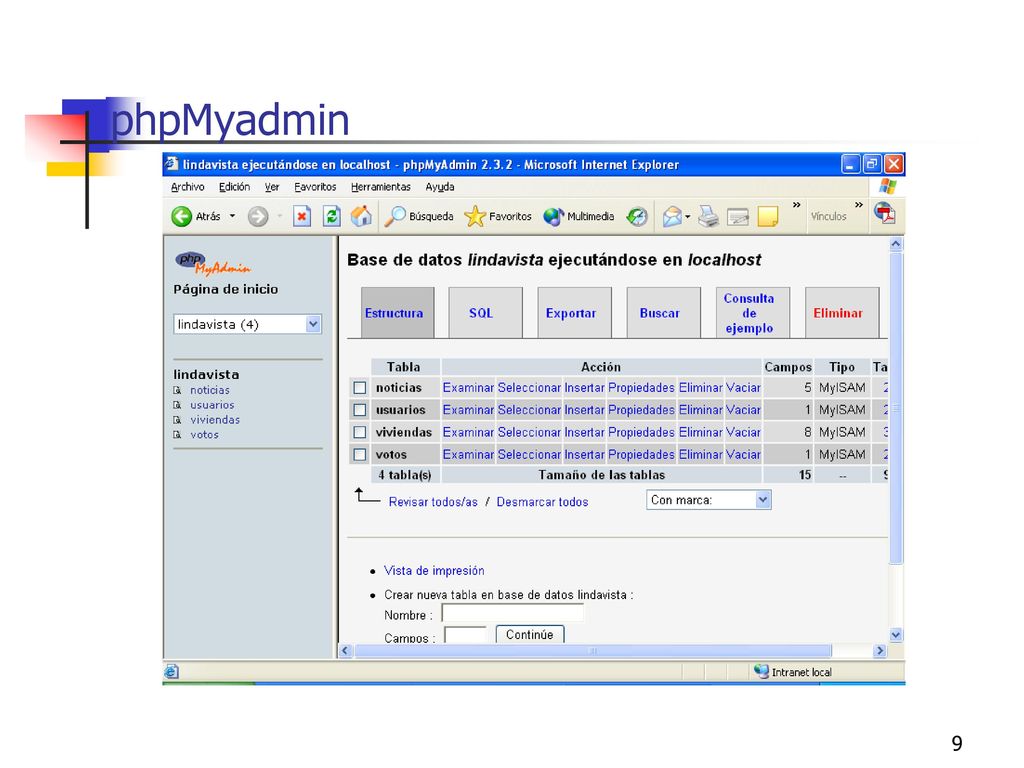Click the browse icon beside votos
This screenshot has width=1024, height=768.
[x=177, y=435]
